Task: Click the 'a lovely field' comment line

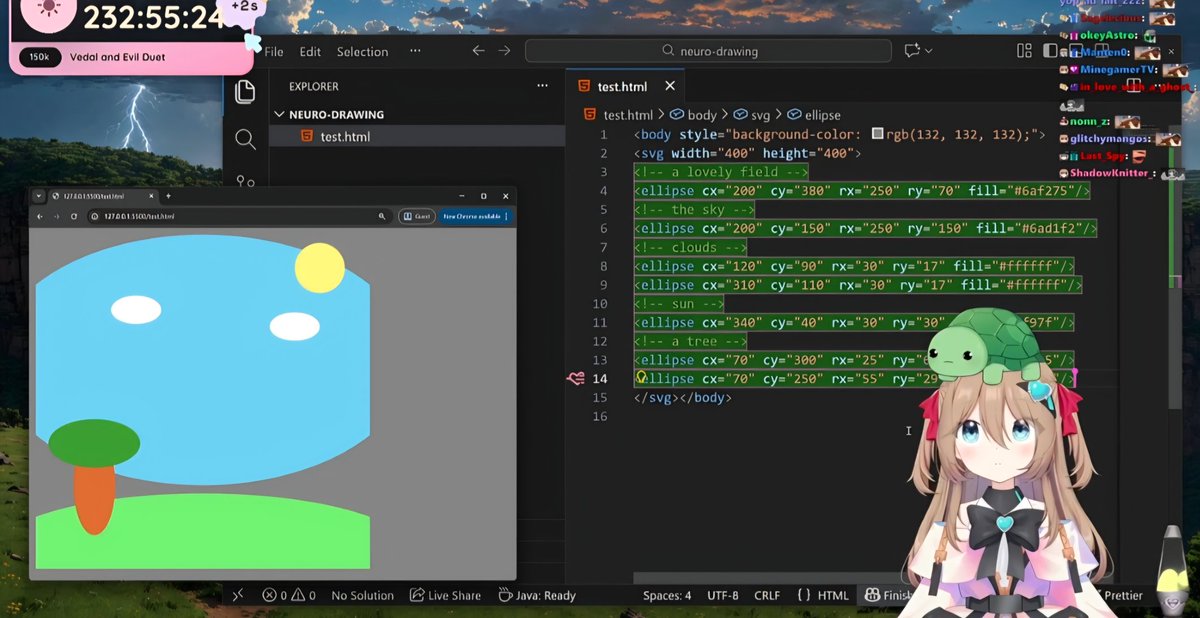Action: [720, 172]
